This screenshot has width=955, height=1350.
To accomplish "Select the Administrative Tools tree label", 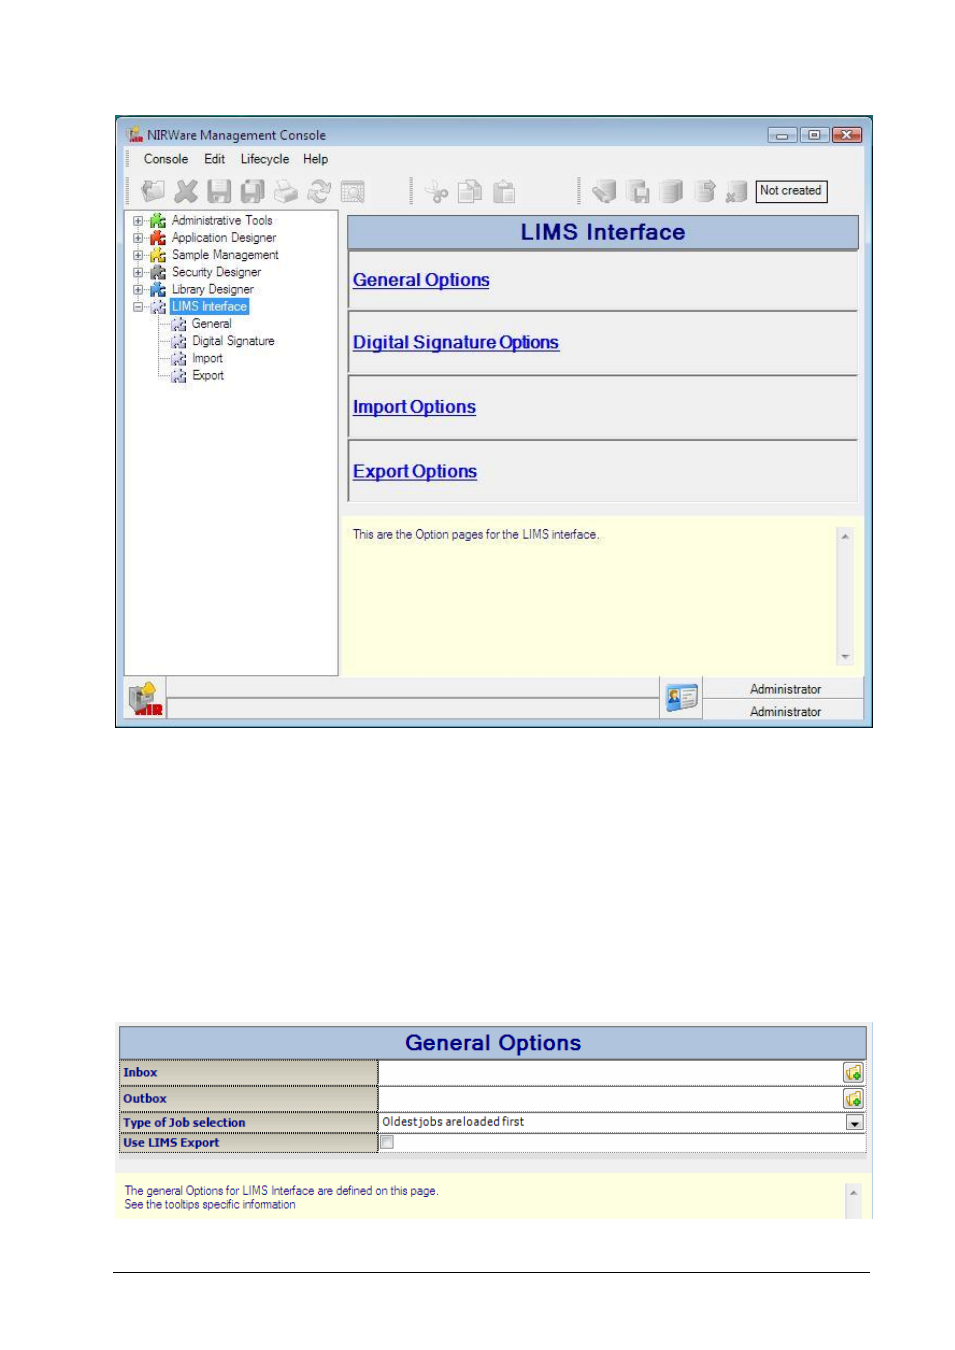I will [x=222, y=220].
